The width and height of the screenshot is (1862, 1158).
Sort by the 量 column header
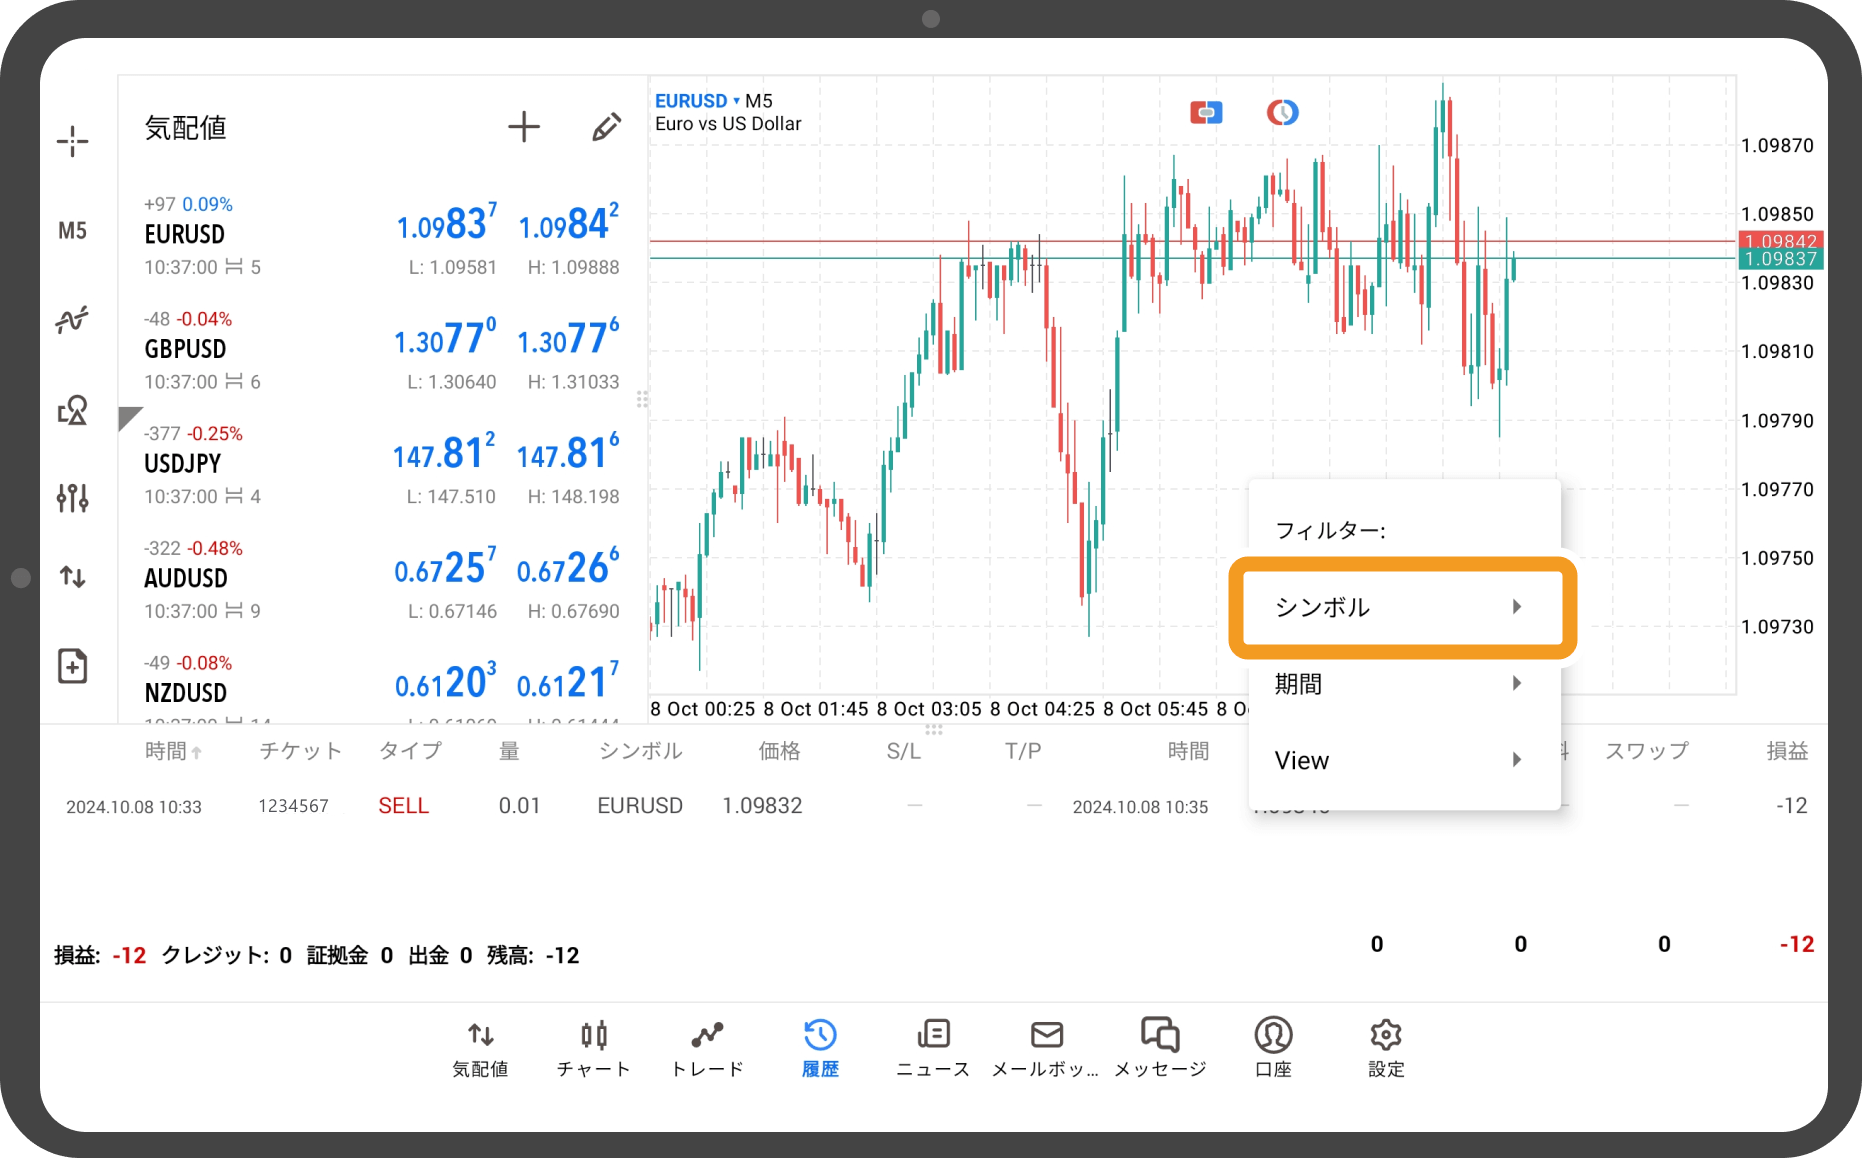[x=509, y=751]
